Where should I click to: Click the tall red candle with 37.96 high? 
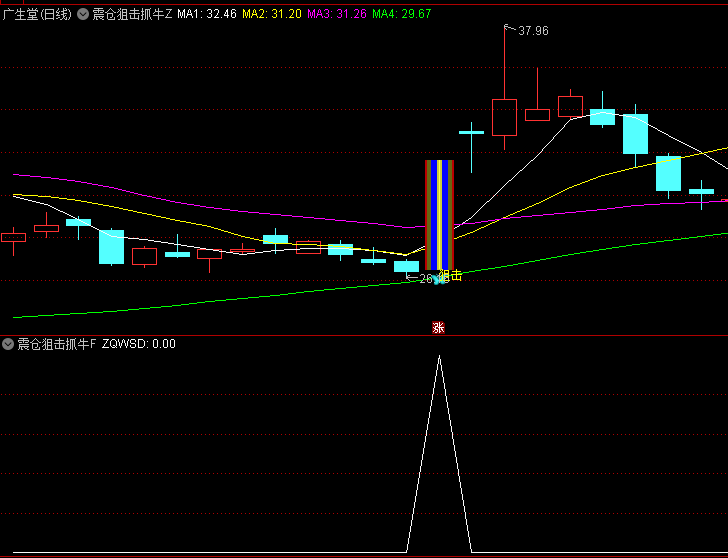click(504, 116)
